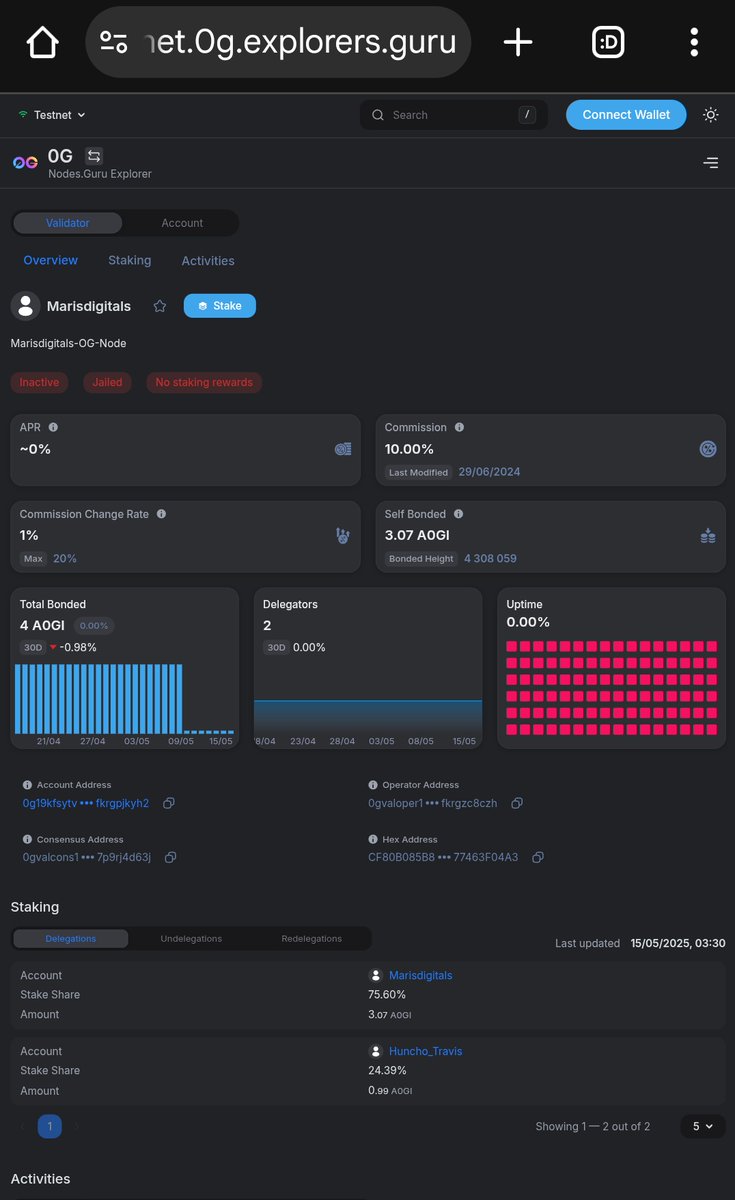Open account address 0g19kfsytv link
Viewport: 735px width, 1200px height.
pyautogui.click(x=86, y=803)
